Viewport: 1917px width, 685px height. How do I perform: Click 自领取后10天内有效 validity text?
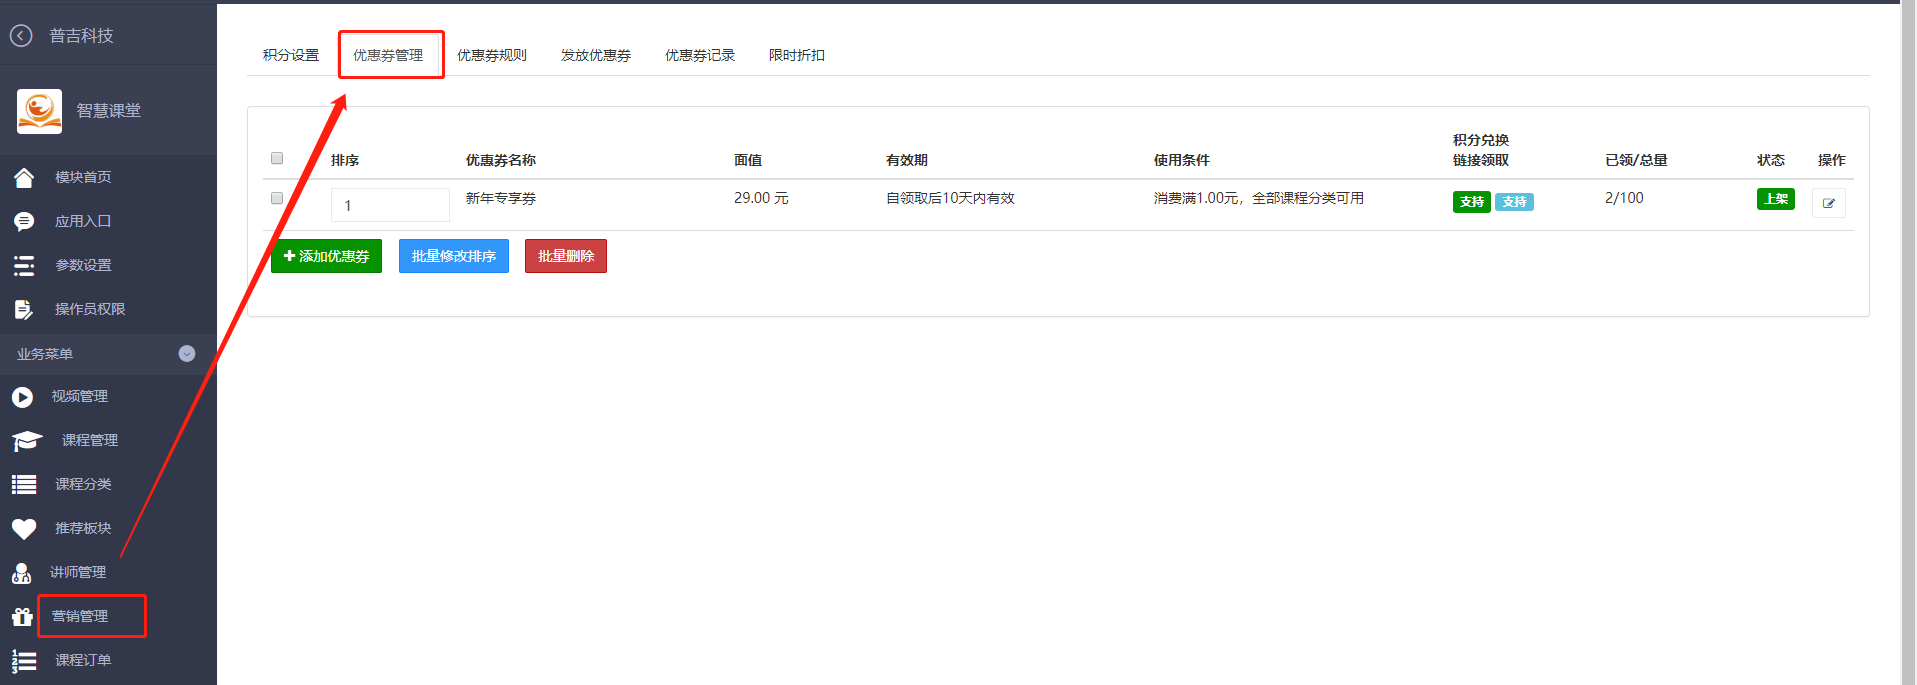tap(950, 199)
